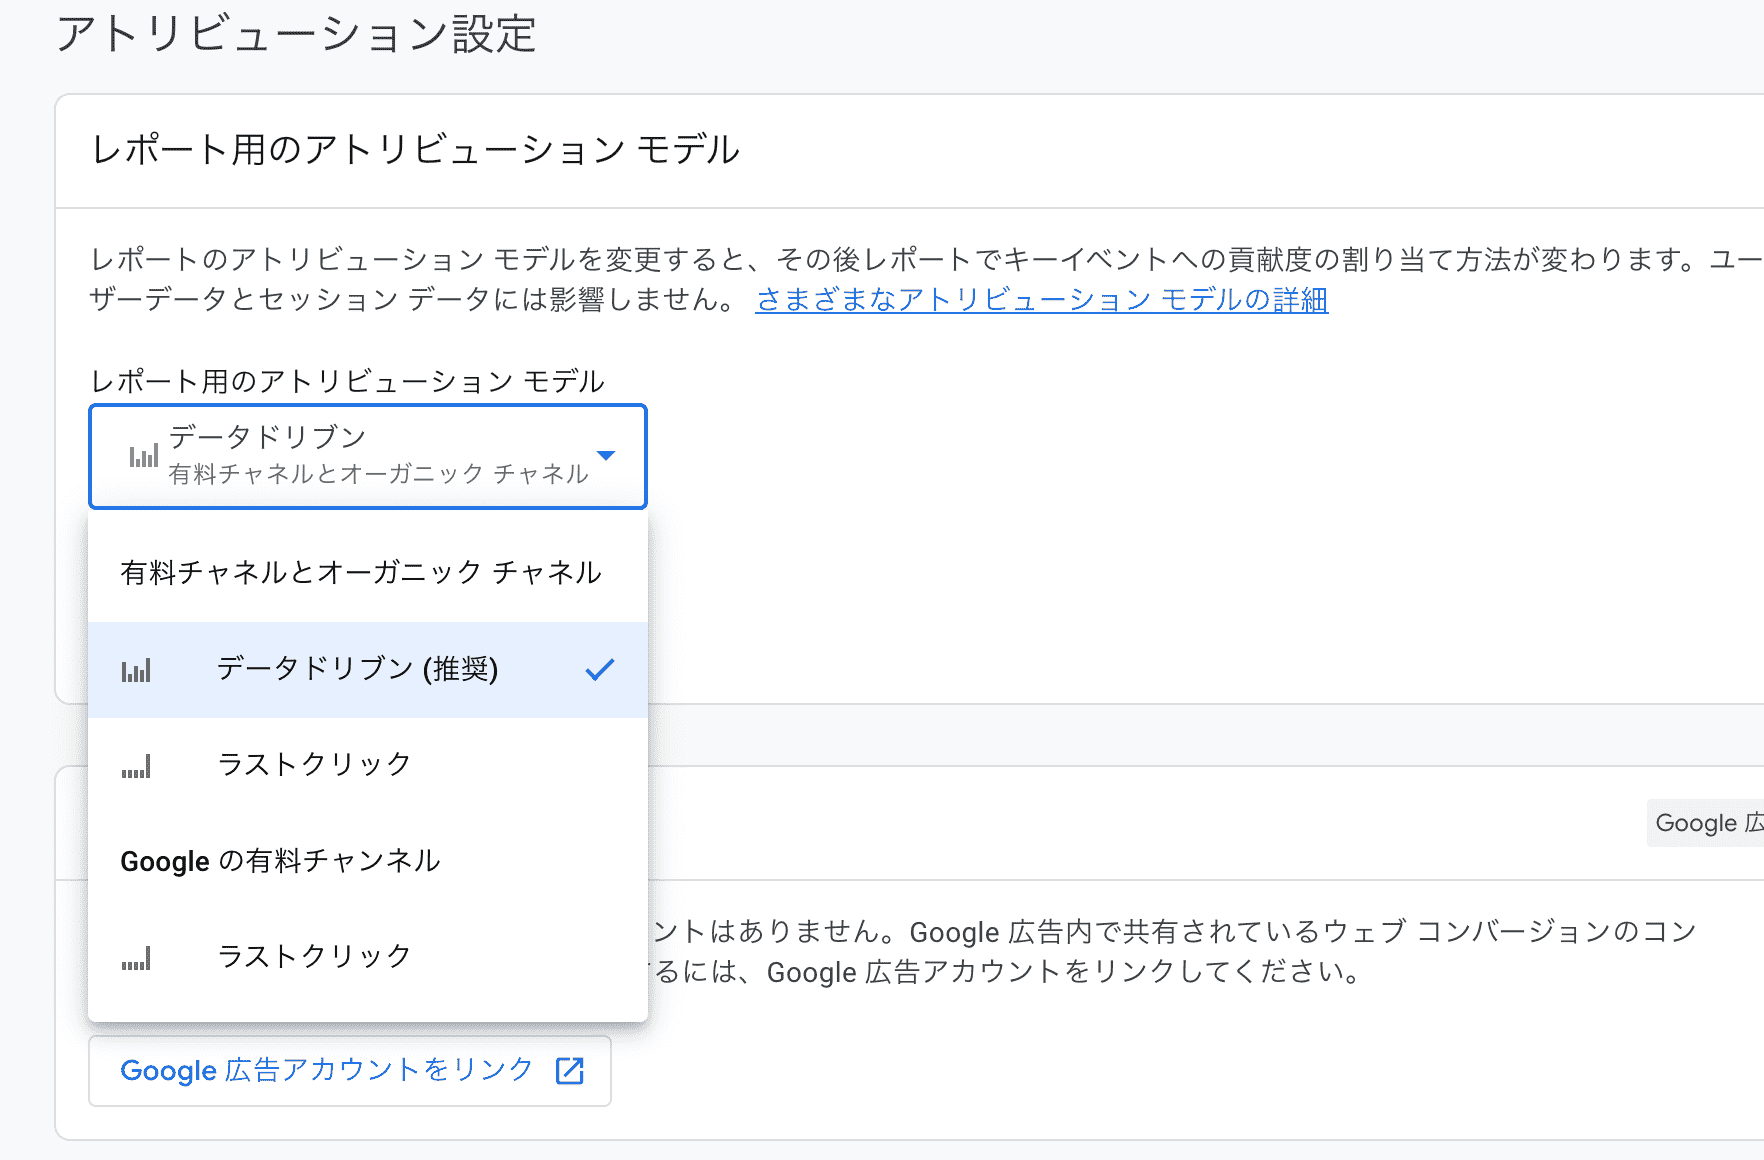Viewport: 1764px width, 1160px height.
Task: Click the レポート用のアトリビューション モデル card heading
Action: tap(415, 150)
